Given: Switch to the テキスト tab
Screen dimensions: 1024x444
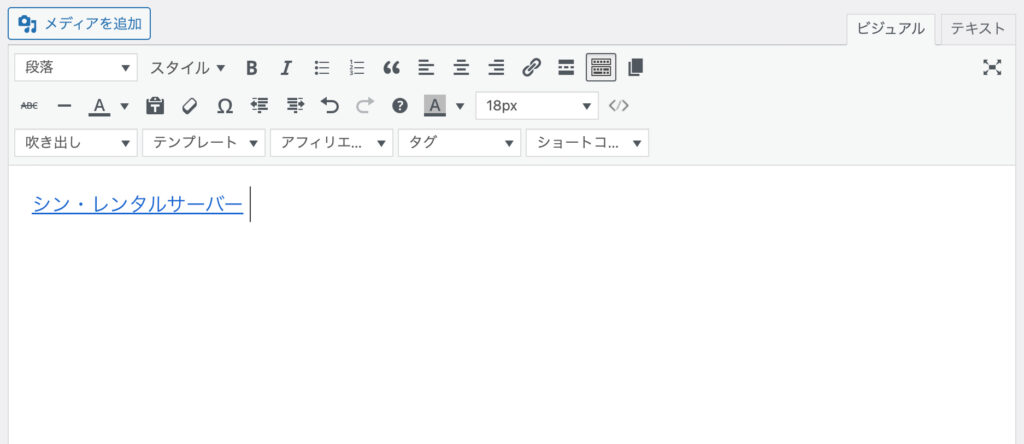Looking at the screenshot, I should pos(978,29).
